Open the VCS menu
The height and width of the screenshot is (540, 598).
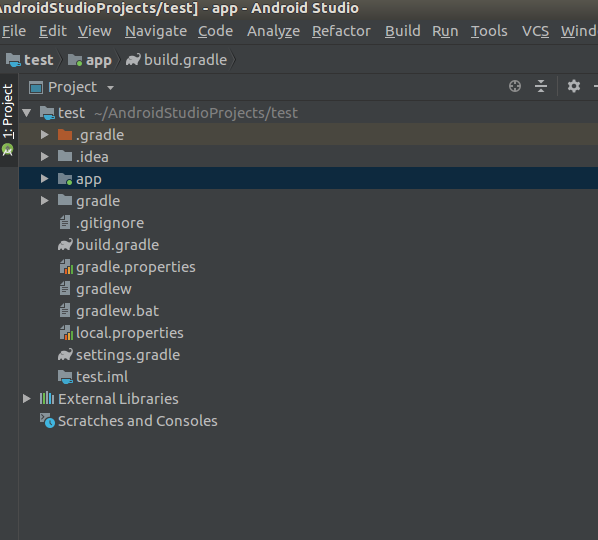(535, 31)
